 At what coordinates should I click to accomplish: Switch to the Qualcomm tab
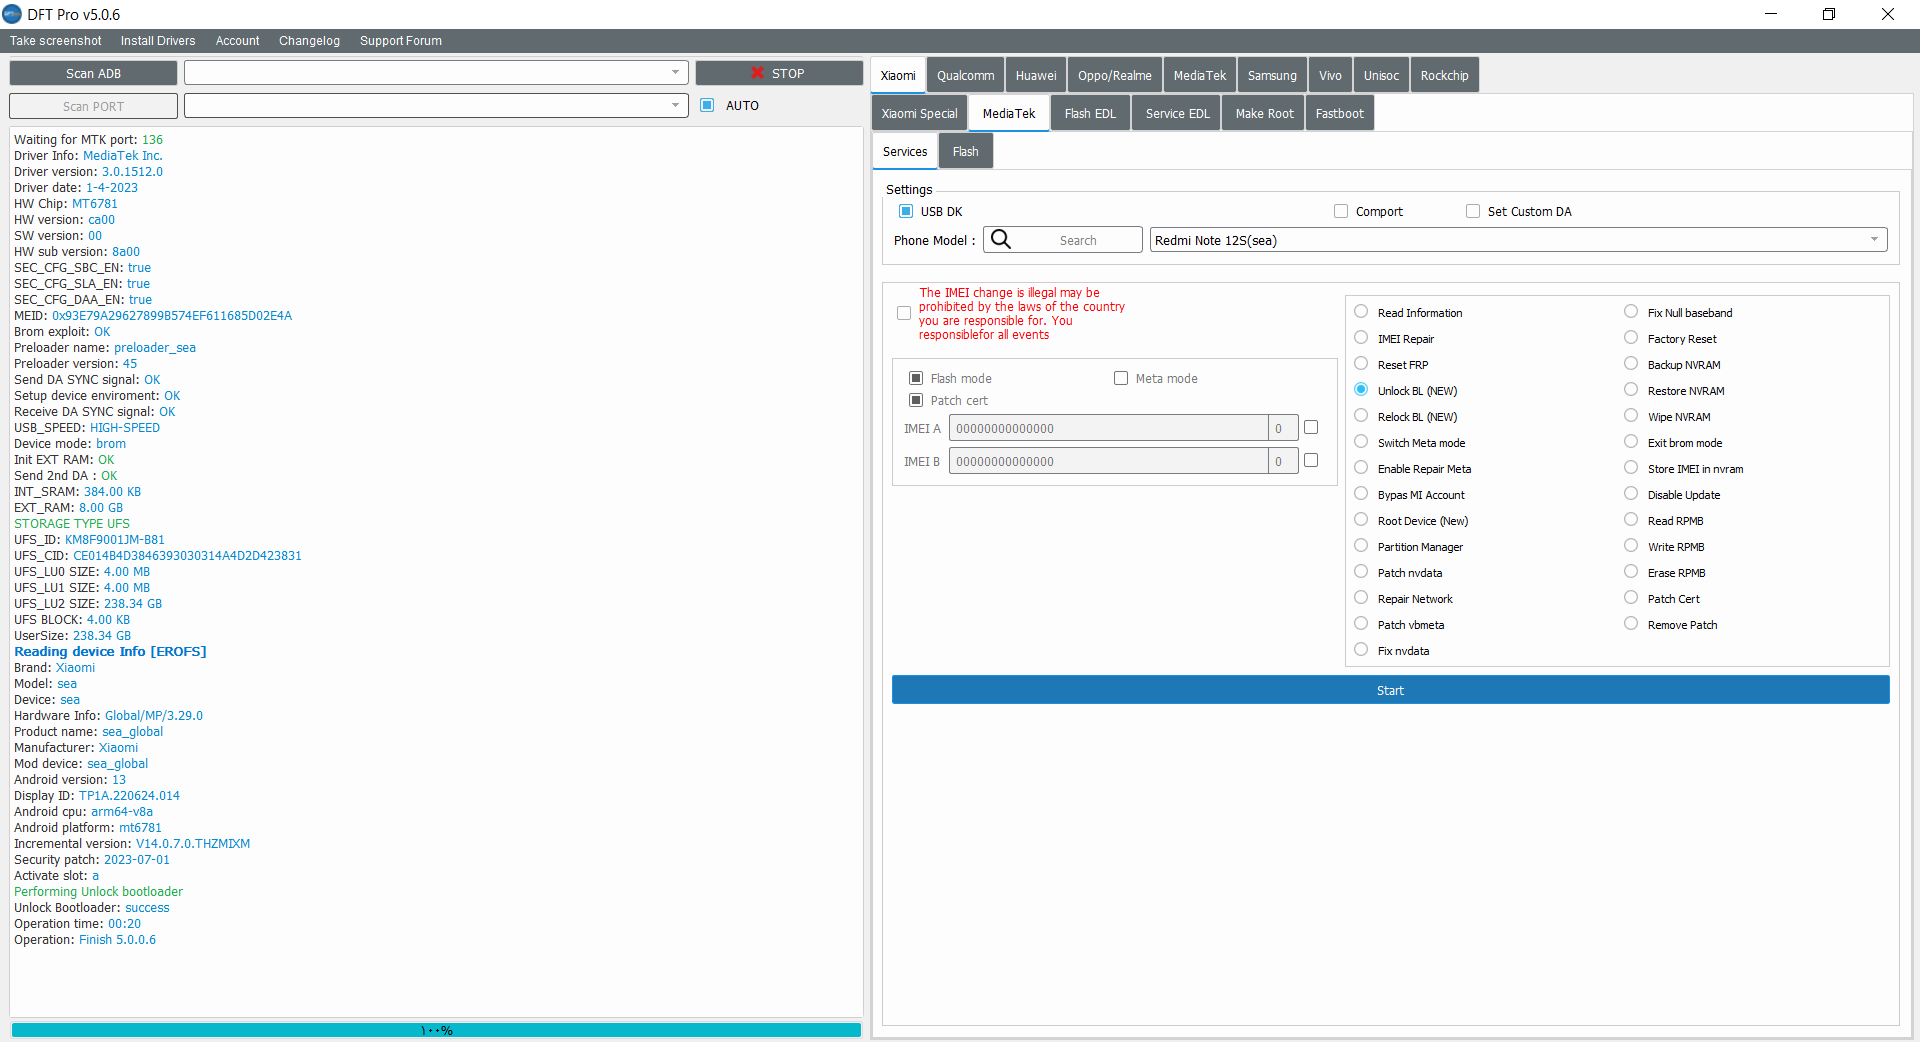966,75
